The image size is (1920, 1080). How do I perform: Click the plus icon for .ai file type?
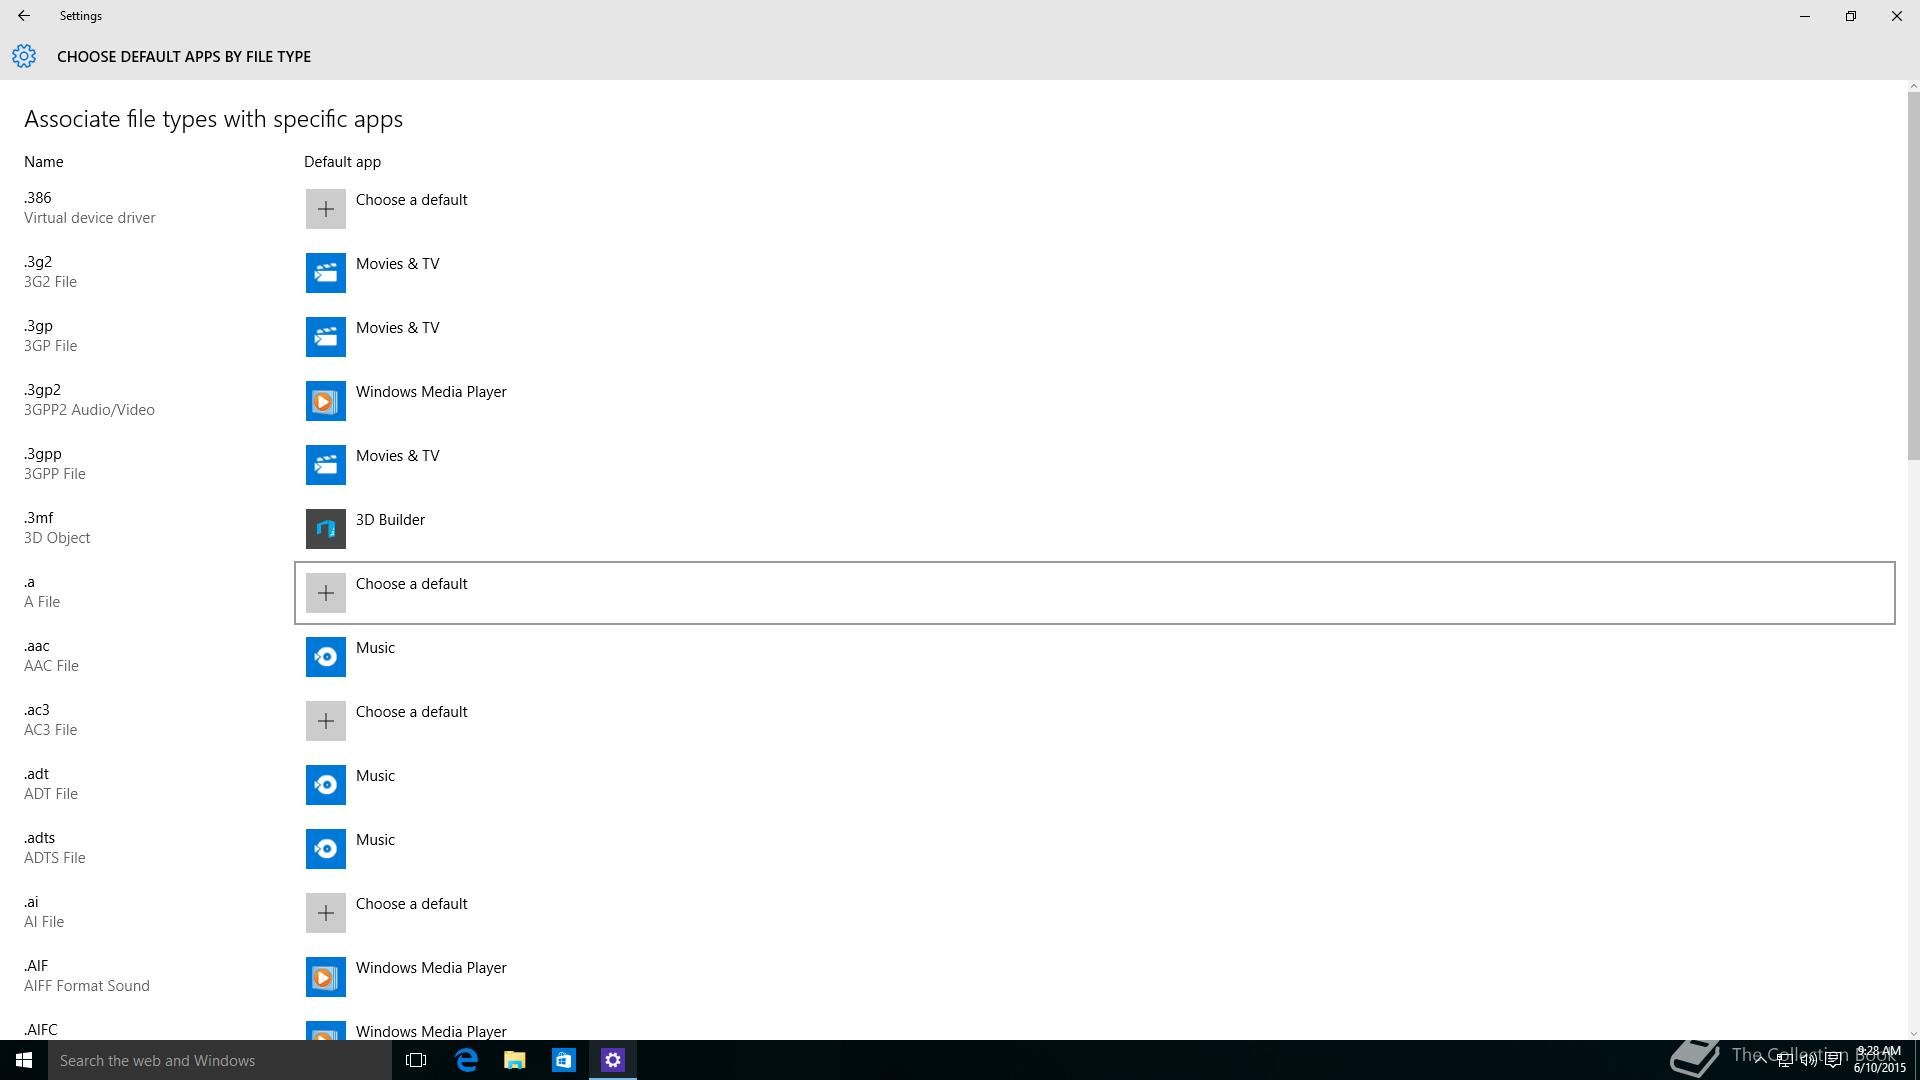(325, 913)
